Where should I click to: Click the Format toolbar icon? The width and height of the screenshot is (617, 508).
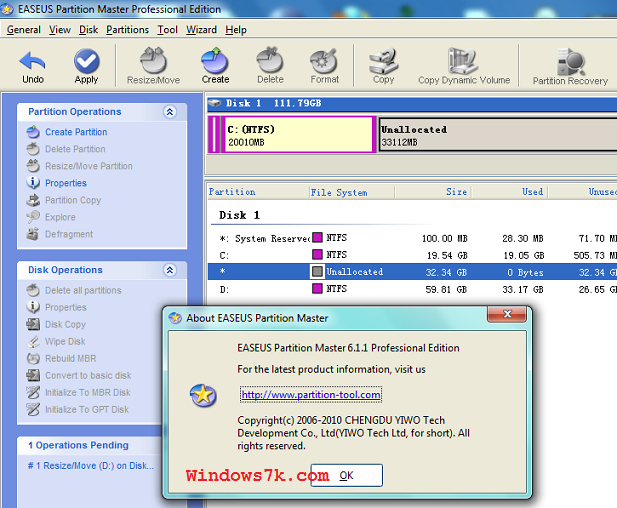[324, 61]
